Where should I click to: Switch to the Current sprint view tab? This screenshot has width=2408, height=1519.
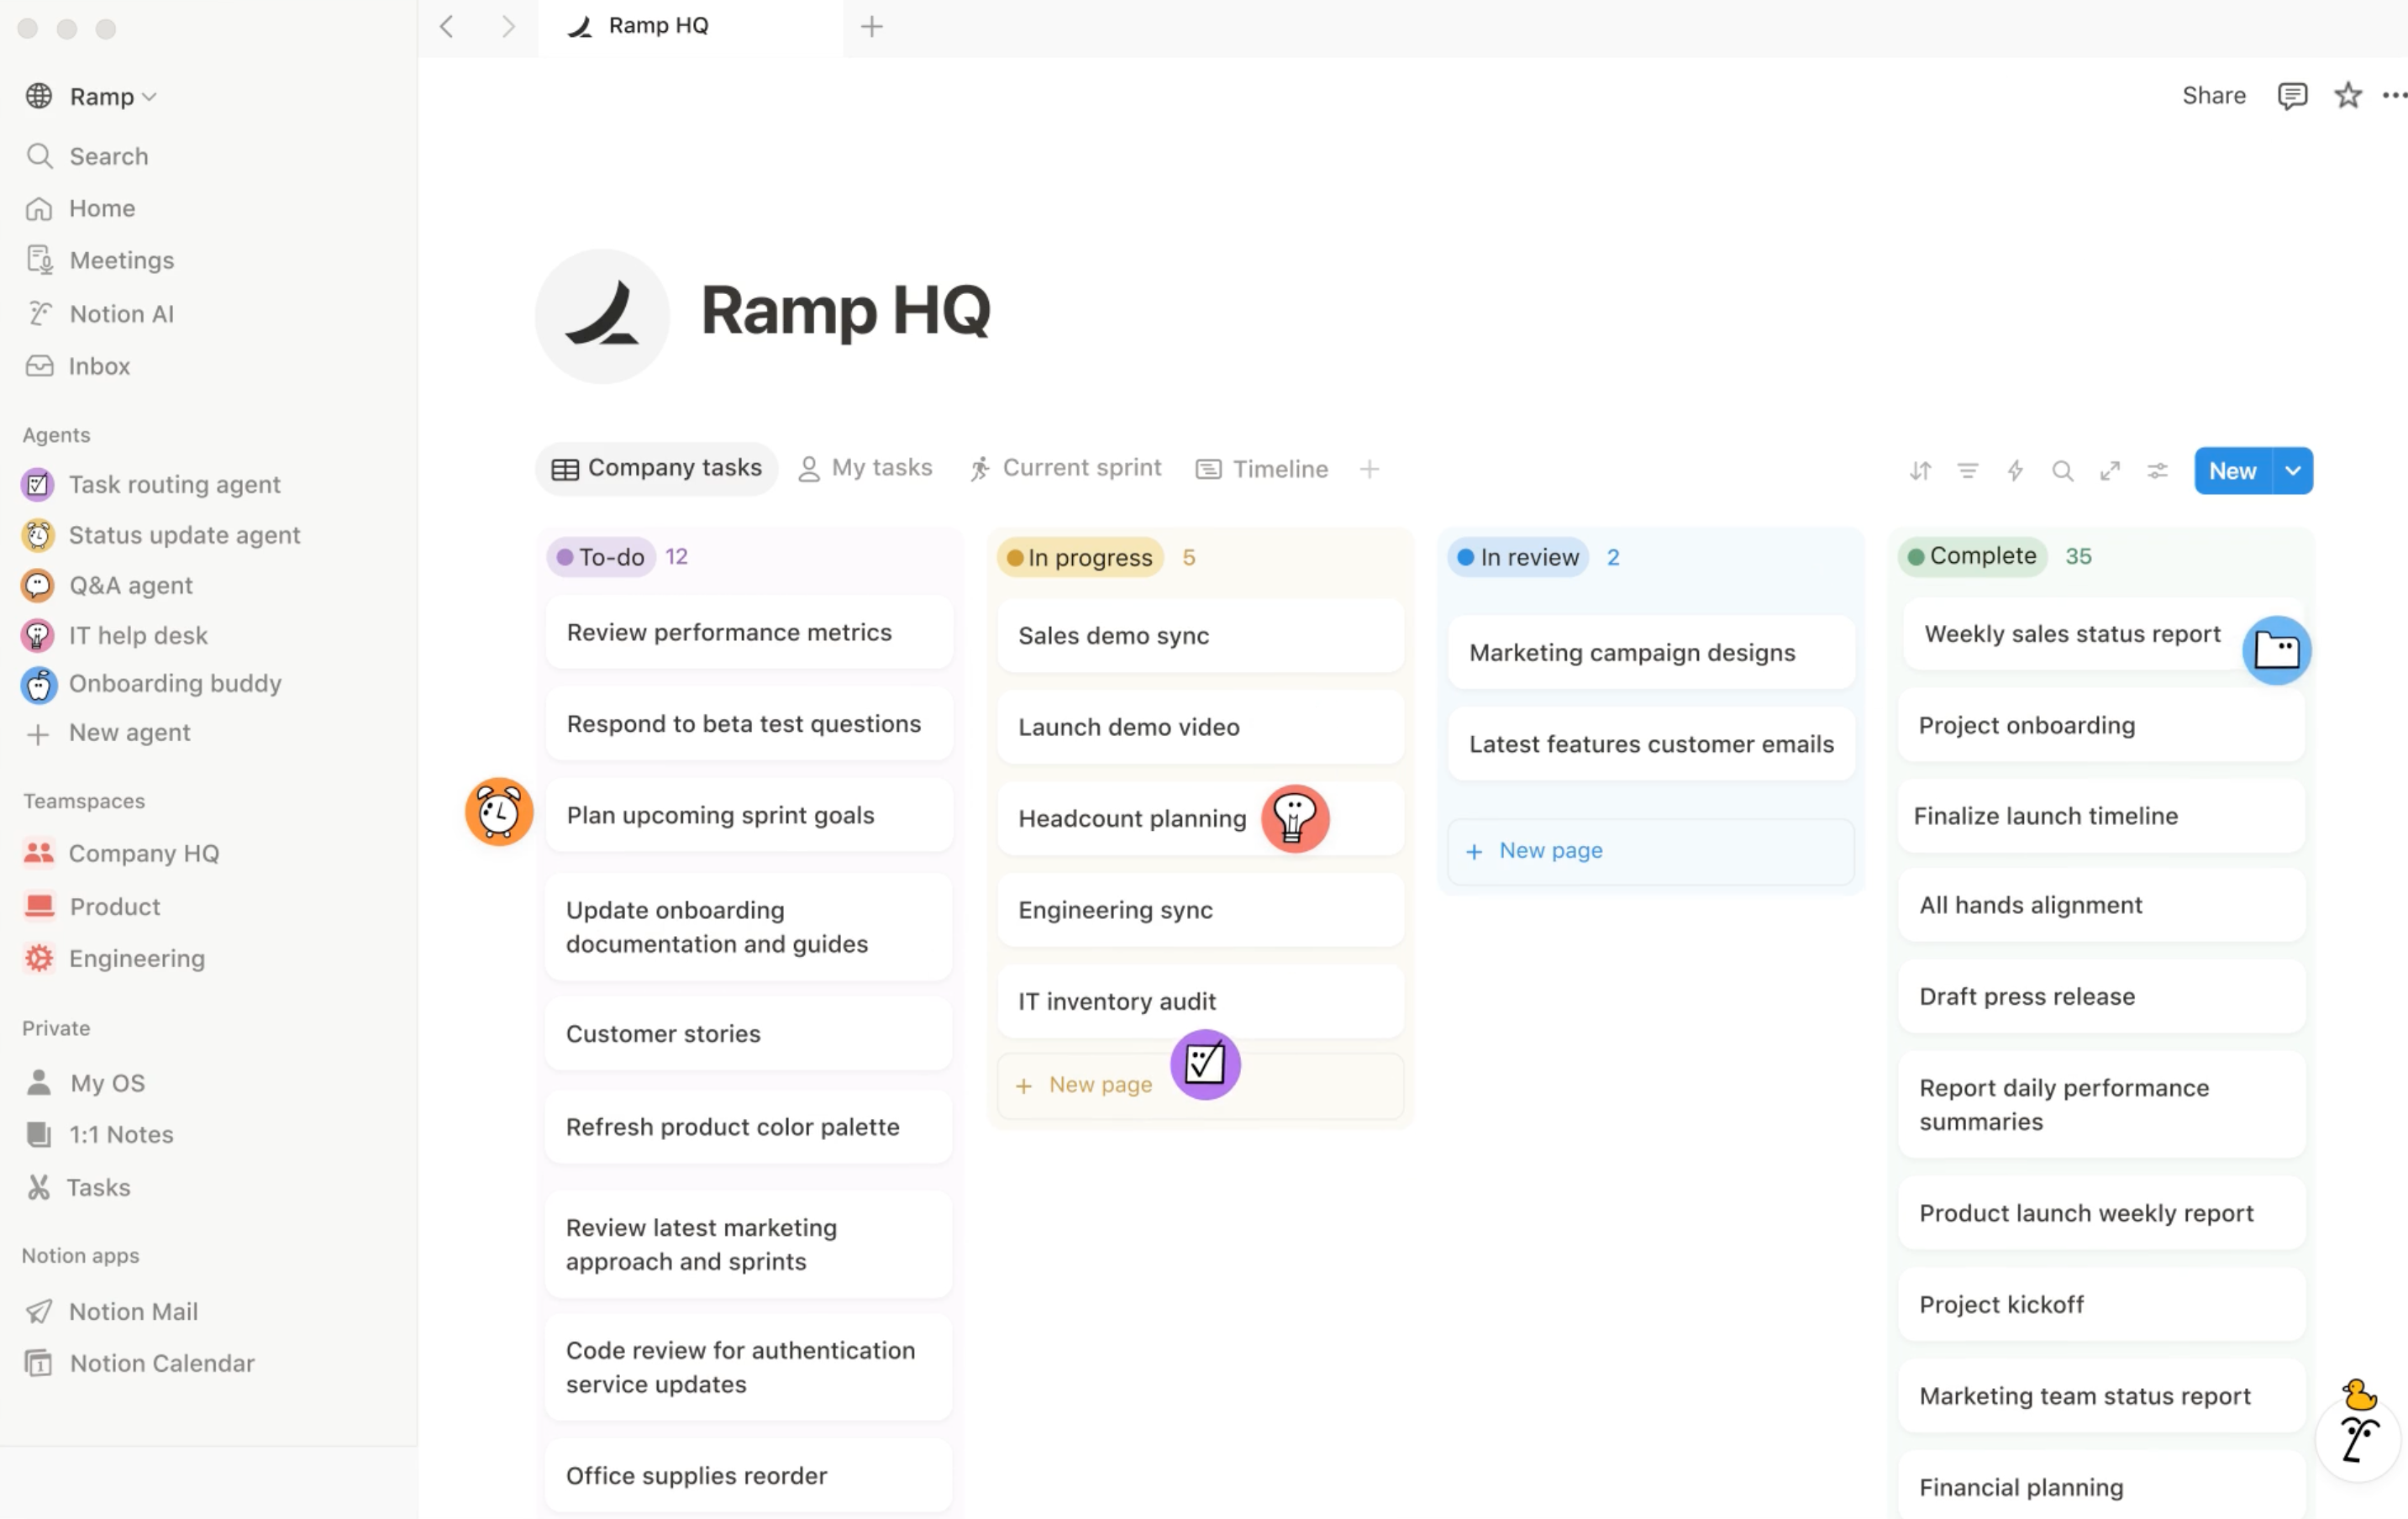[x=1066, y=468]
